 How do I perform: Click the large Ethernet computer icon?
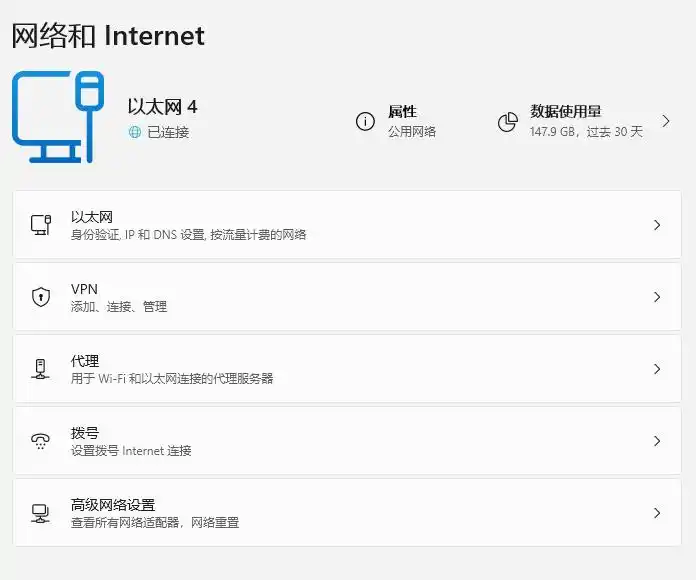pos(57,117)
